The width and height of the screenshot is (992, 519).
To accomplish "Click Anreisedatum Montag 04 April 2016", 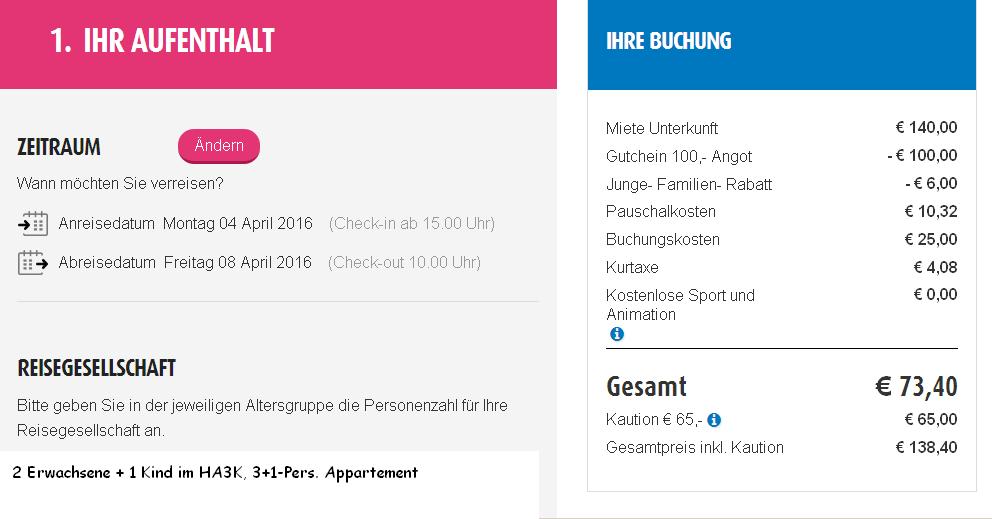I will click(x=186, y=223).
